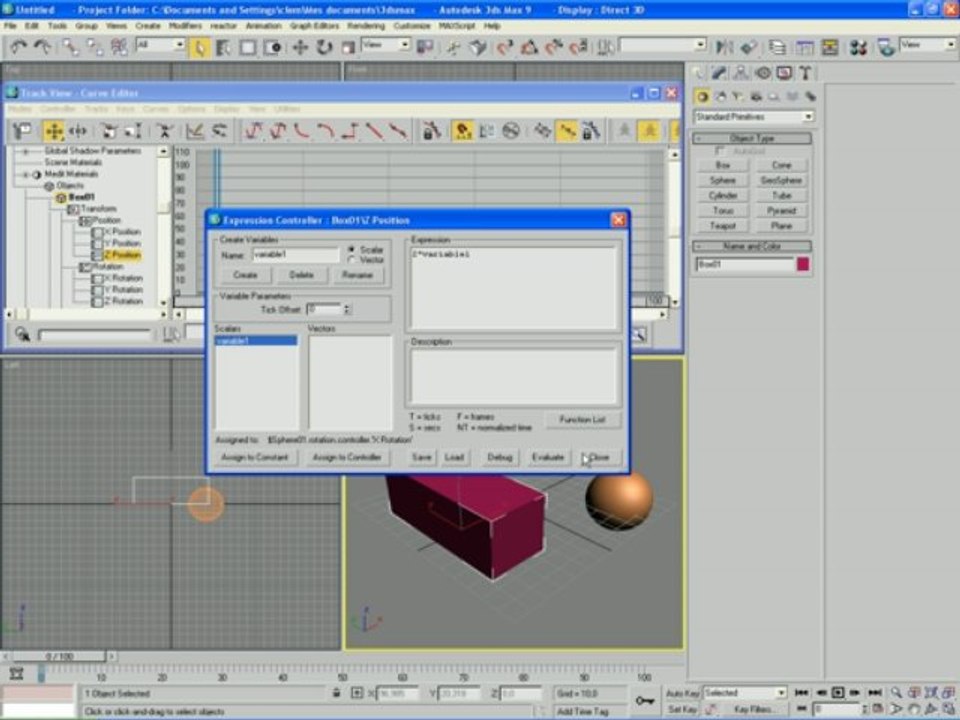Viewport: 960px width, 720px height.
Task: Select Draw Curves tool in Track View
Action: click(195, 130)
